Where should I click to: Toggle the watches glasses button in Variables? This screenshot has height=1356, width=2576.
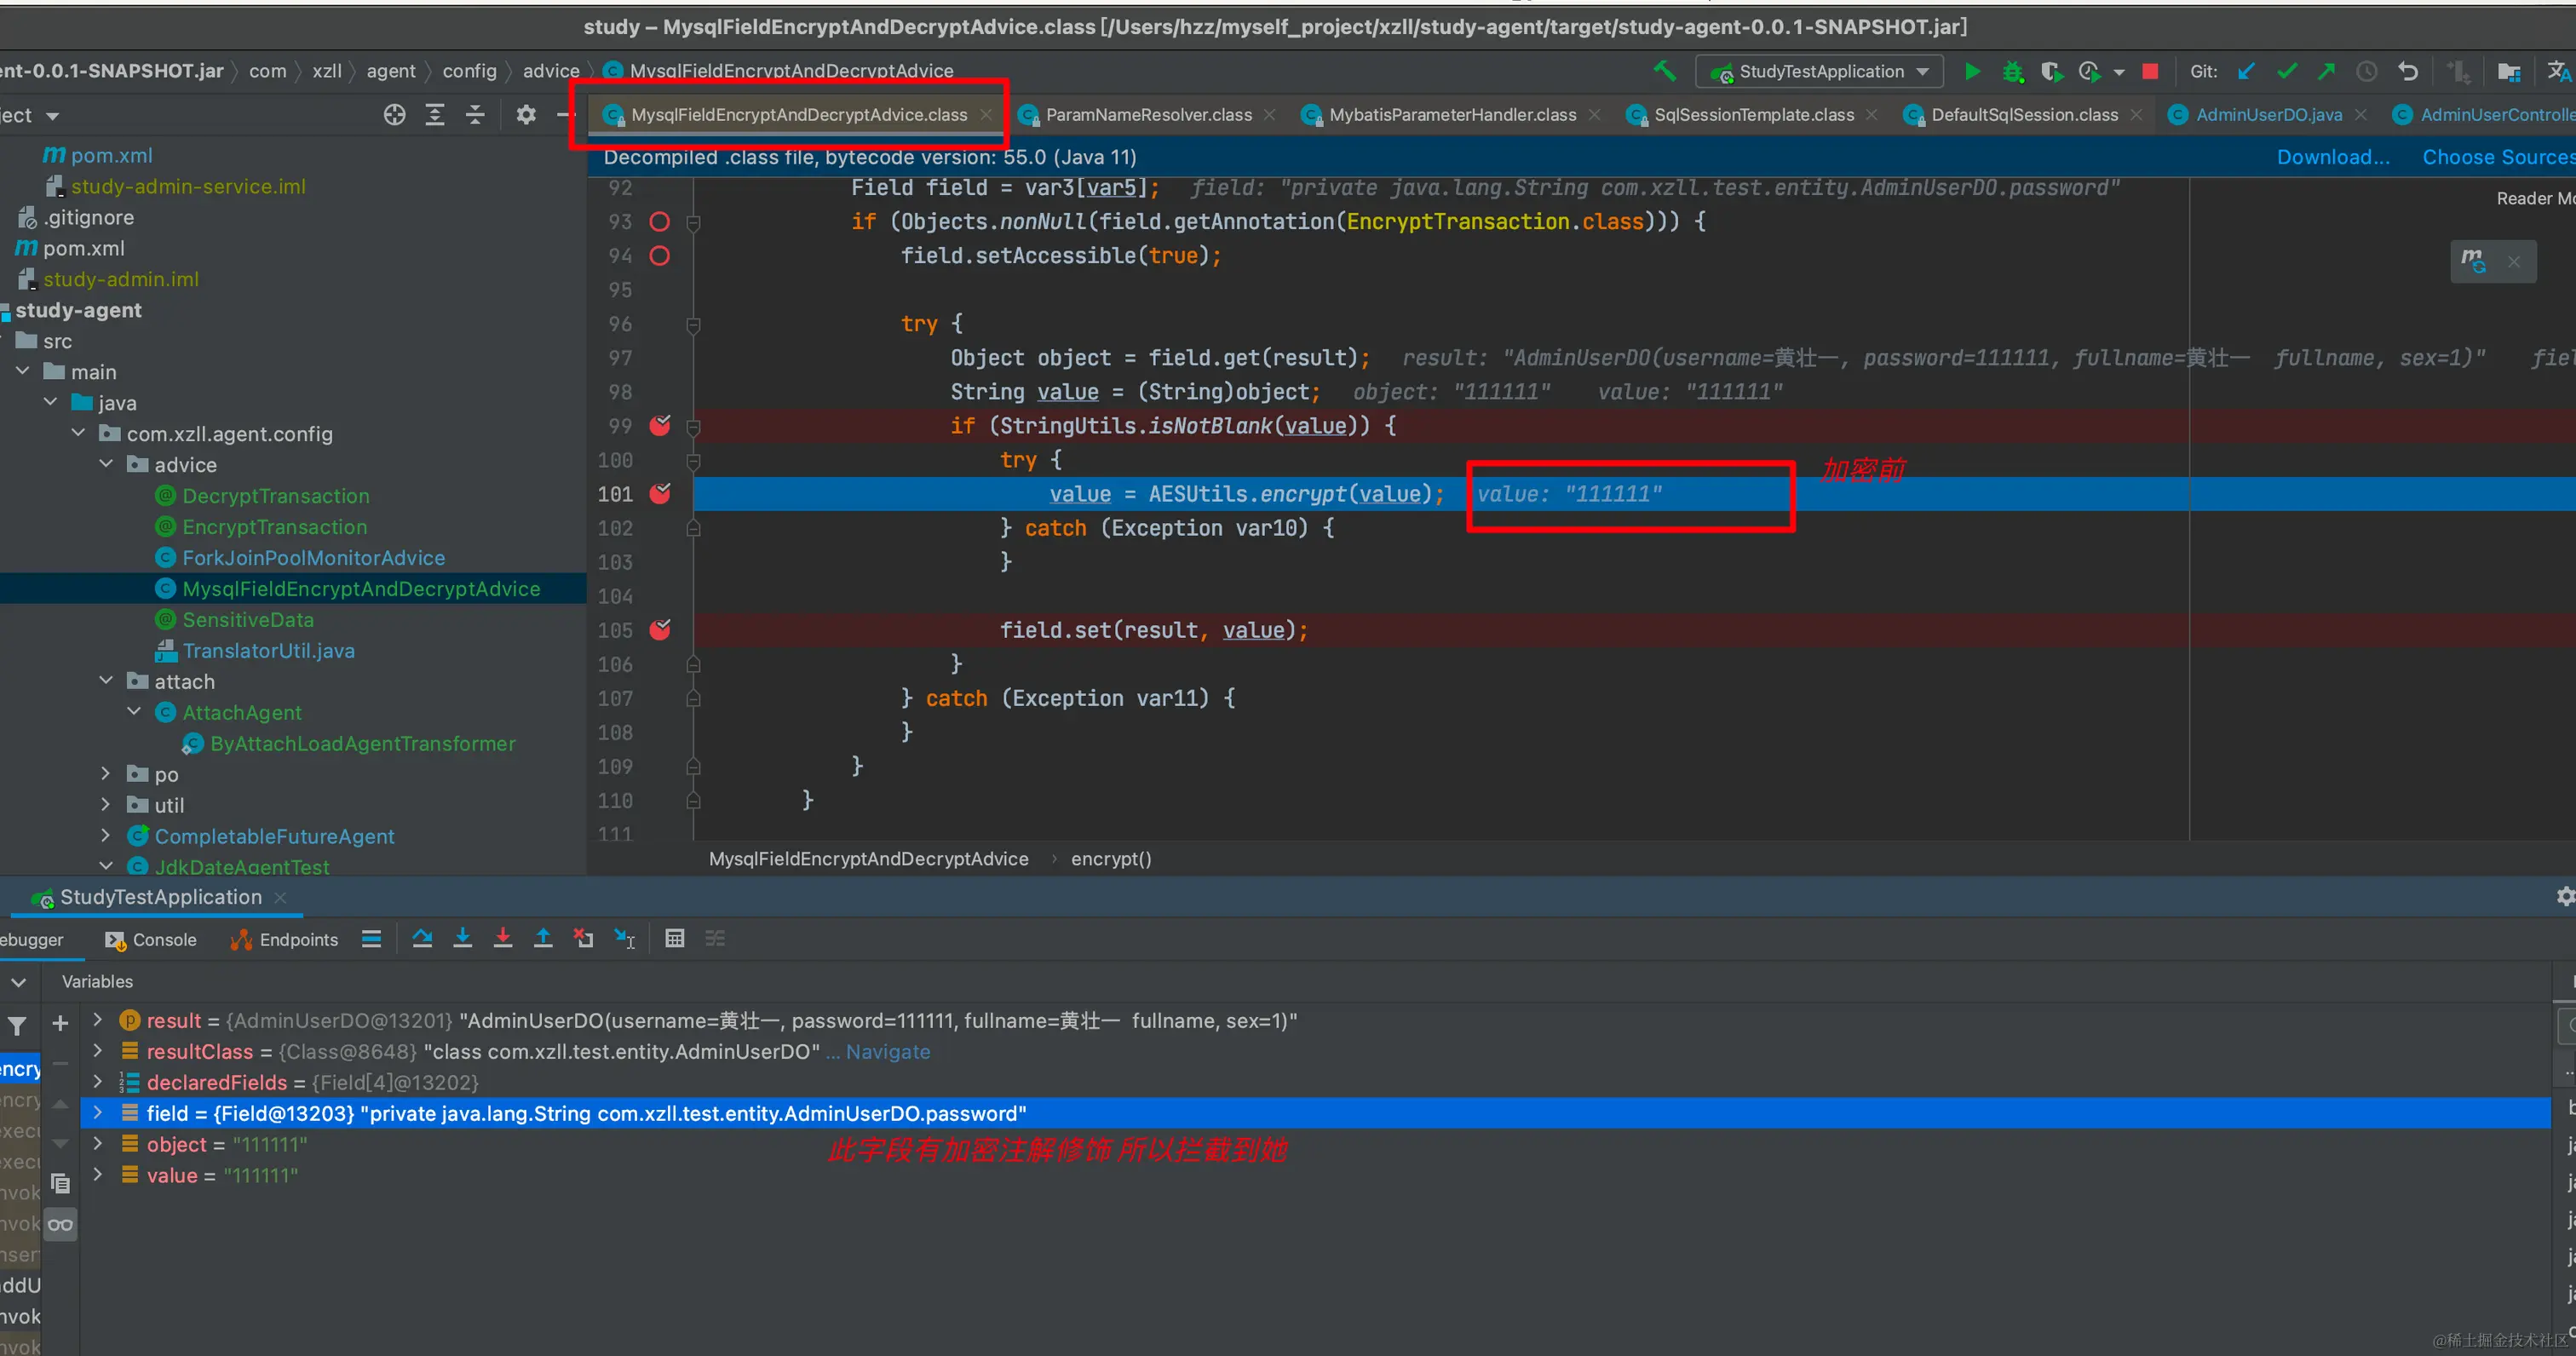[x=60, y=1225]
